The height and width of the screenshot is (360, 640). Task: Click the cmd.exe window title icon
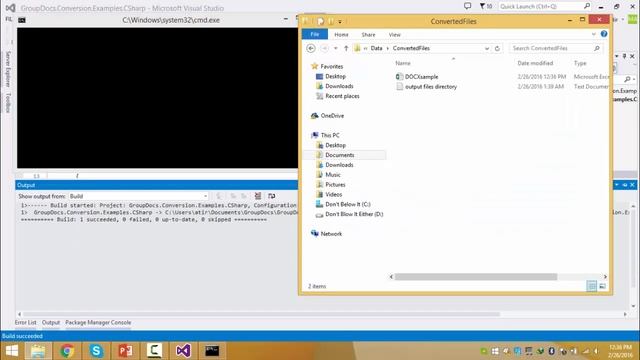pos(22,20)
